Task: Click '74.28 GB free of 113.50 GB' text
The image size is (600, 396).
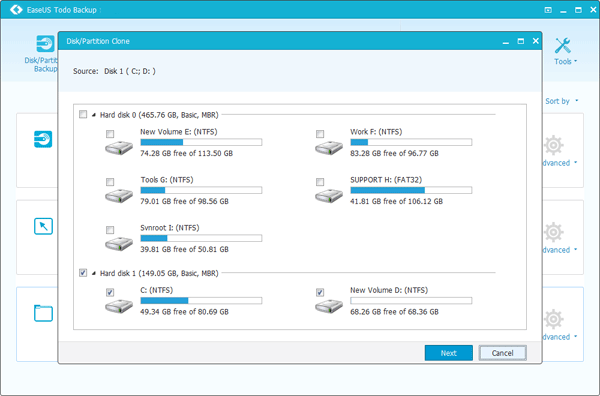Action: (x=186, y=153)
